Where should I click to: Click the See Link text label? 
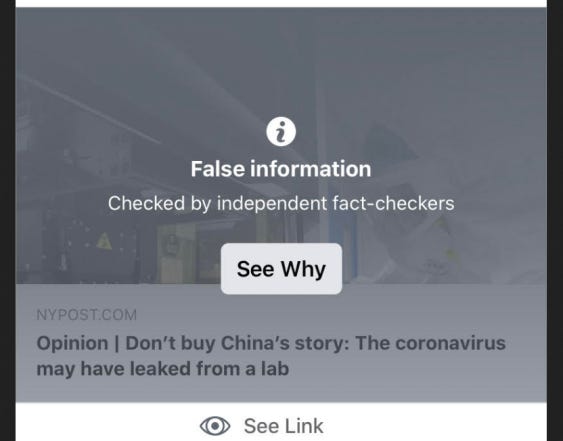point(284,426)
